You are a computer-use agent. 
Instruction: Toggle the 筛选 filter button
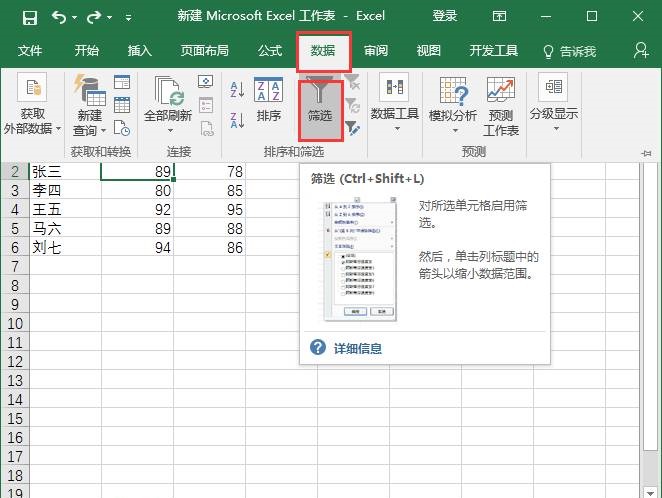point(320,111)
